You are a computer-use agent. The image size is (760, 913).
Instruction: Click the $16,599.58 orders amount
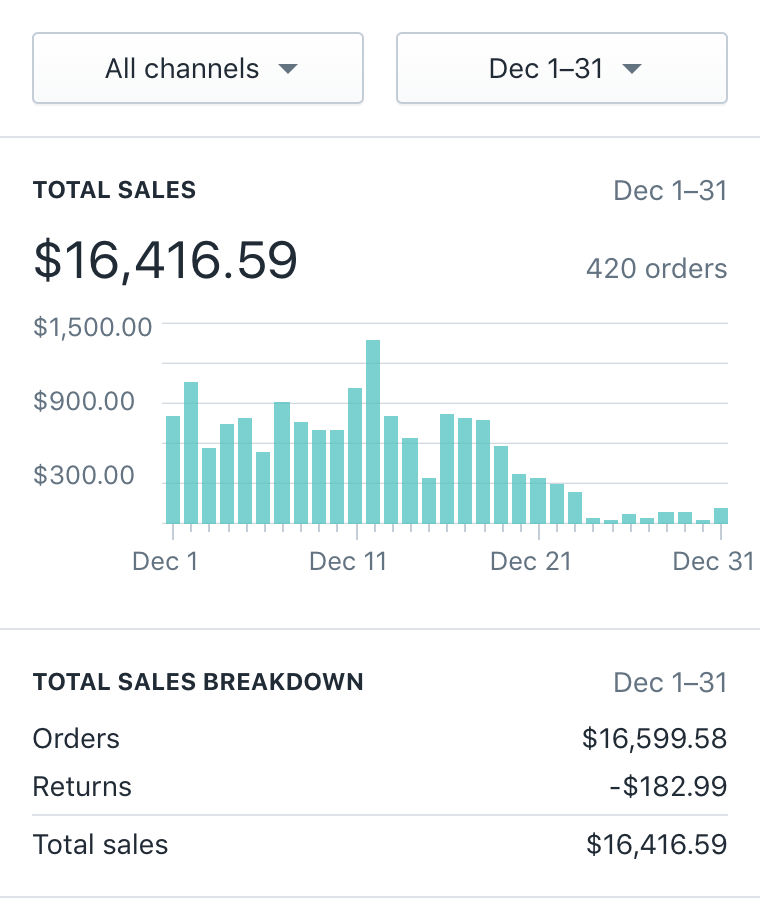654,739
